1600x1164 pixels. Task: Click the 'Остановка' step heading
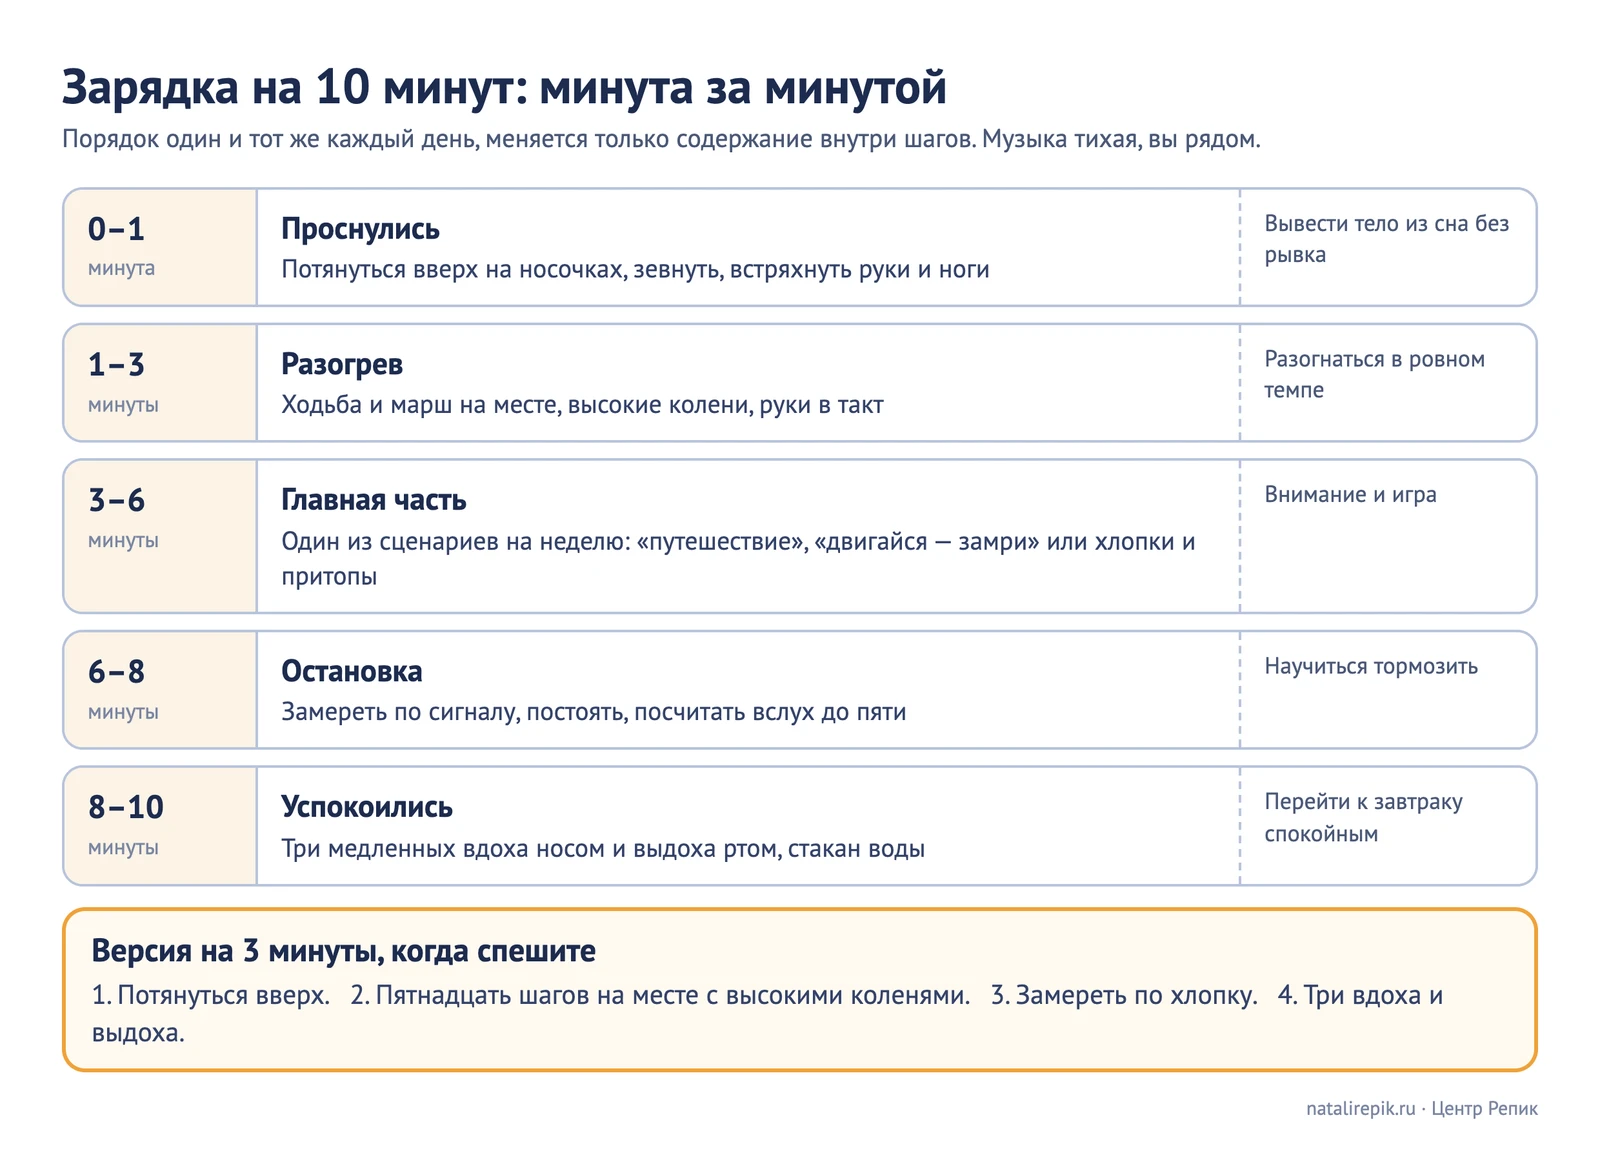pyautogui.click(x=352, y=672)
